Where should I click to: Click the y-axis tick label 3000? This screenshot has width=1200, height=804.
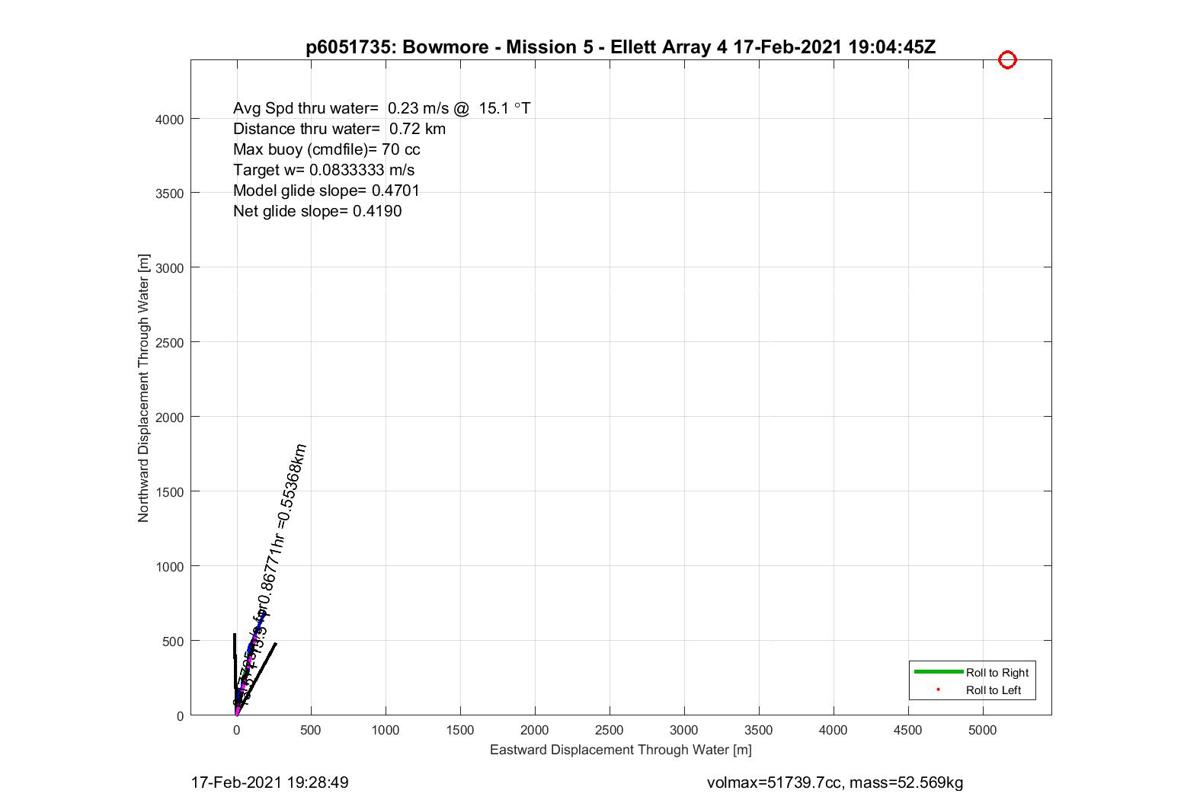[169, 268]
